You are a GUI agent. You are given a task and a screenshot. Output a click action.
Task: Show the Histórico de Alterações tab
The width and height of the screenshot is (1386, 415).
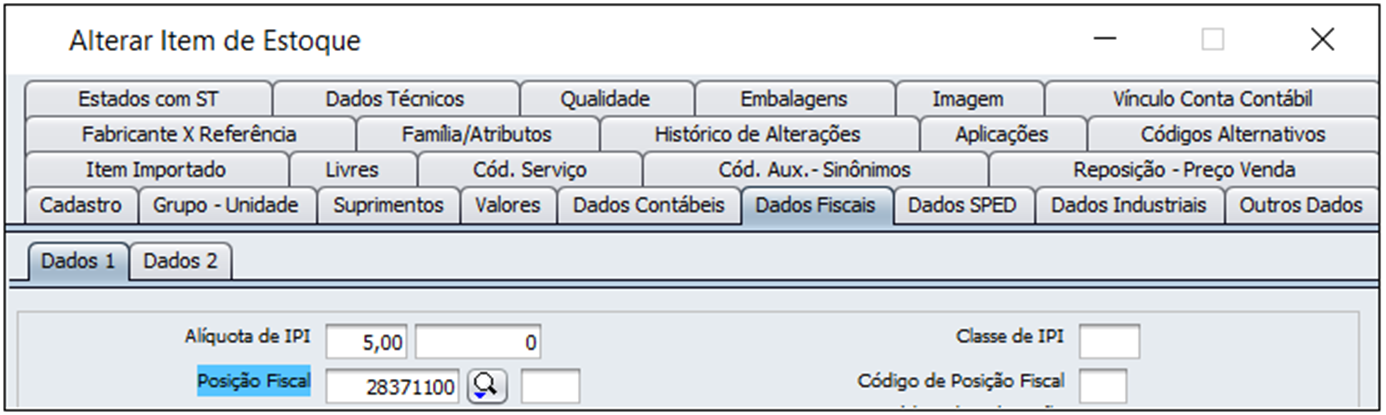tap(757, 134)
